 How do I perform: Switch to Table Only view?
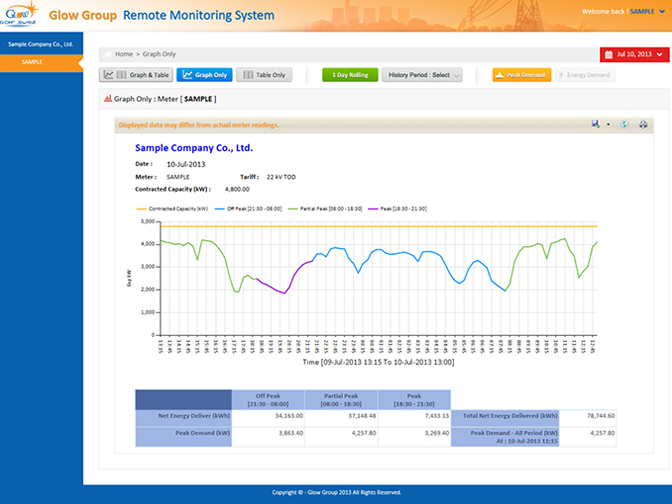264,75
